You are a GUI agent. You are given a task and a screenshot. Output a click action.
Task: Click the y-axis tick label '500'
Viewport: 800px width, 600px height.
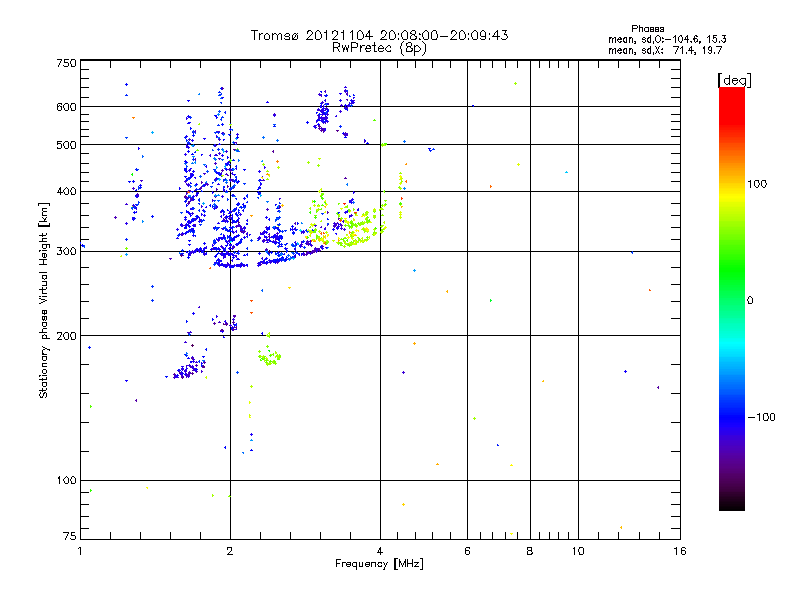[66, 145]
